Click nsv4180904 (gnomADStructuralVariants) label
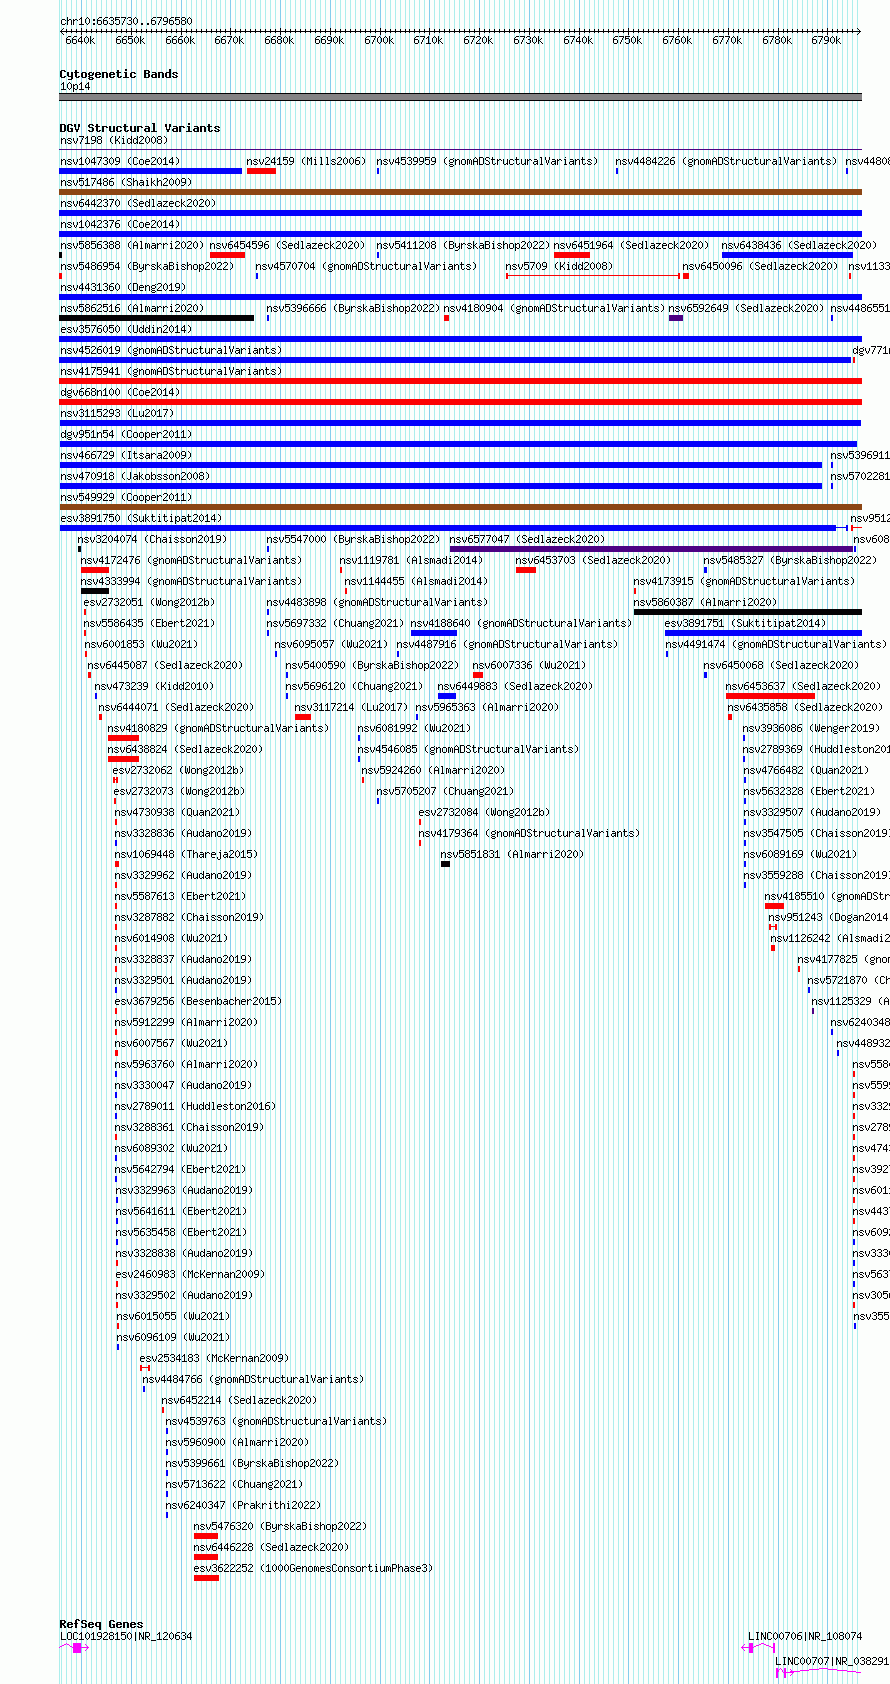Screen dimensions: 890x1684 click(554, 308)
